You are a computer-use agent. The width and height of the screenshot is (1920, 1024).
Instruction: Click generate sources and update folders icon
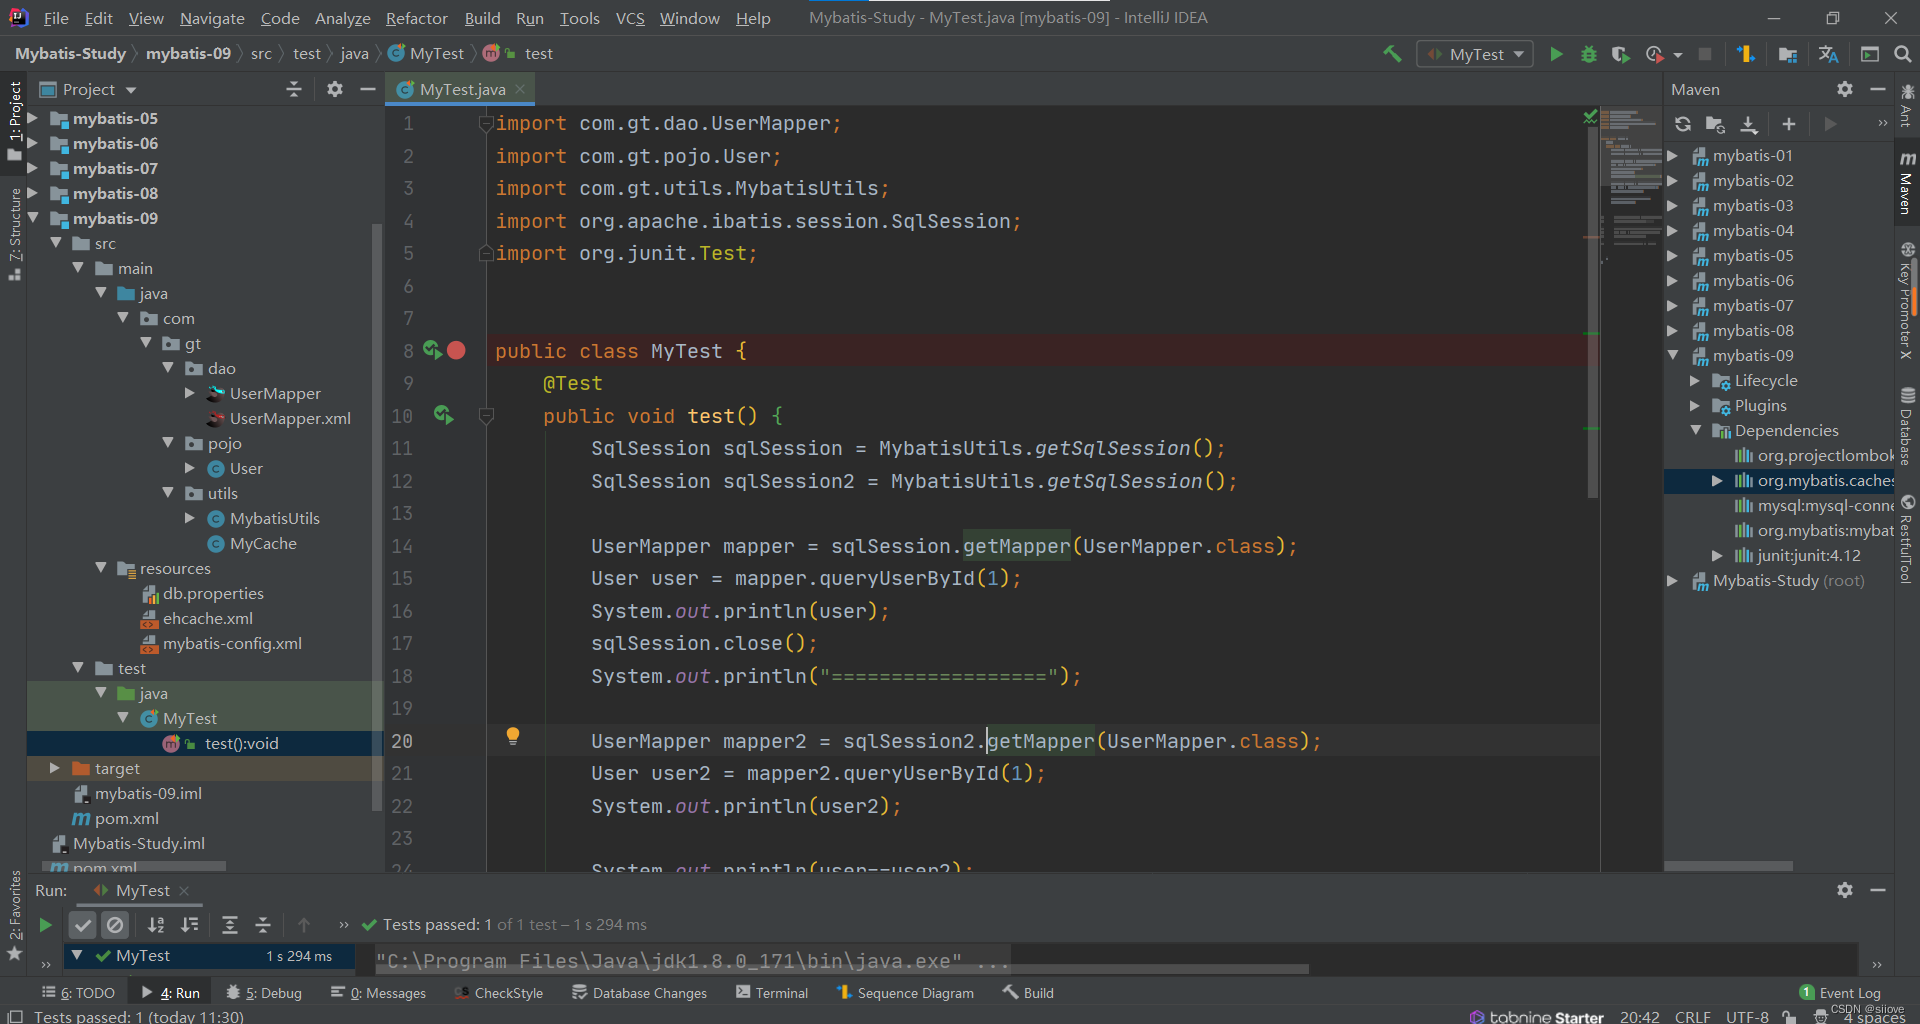tap(1715, 124)
